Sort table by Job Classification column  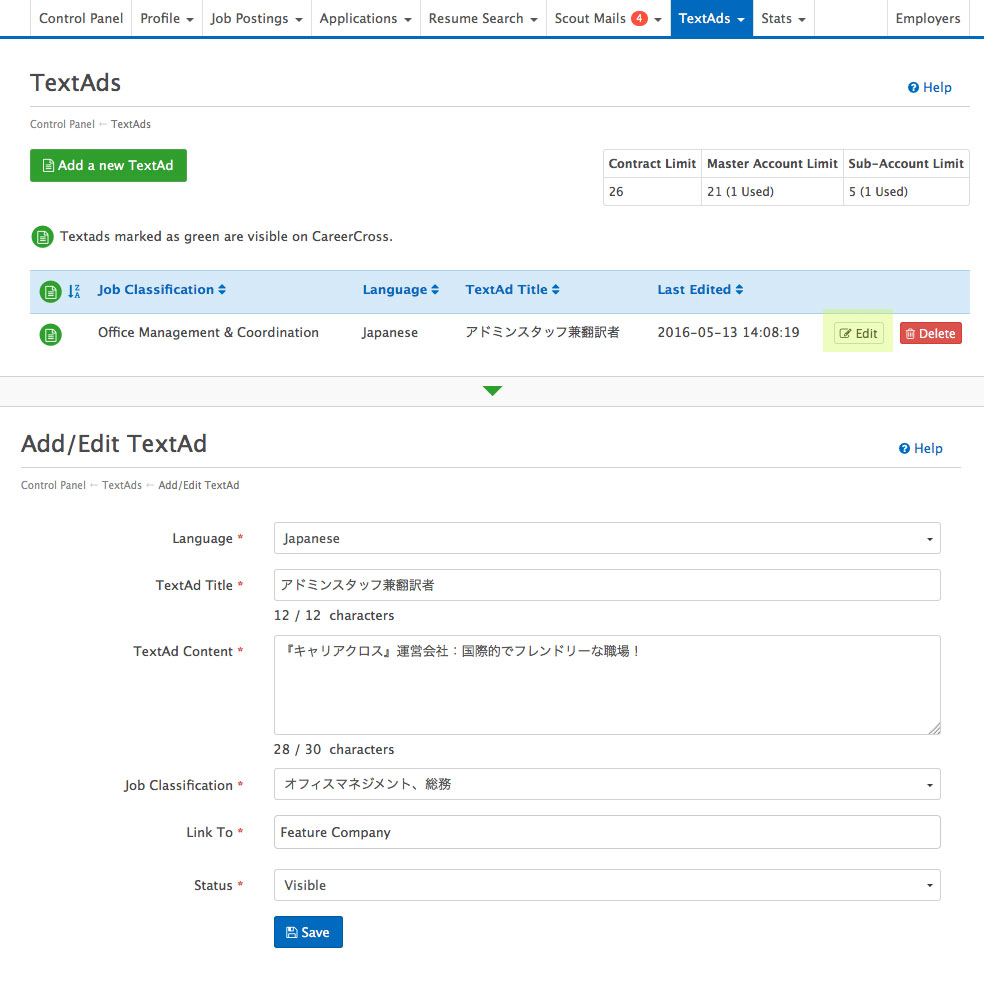pyautogui.click(x=162, y=290)
